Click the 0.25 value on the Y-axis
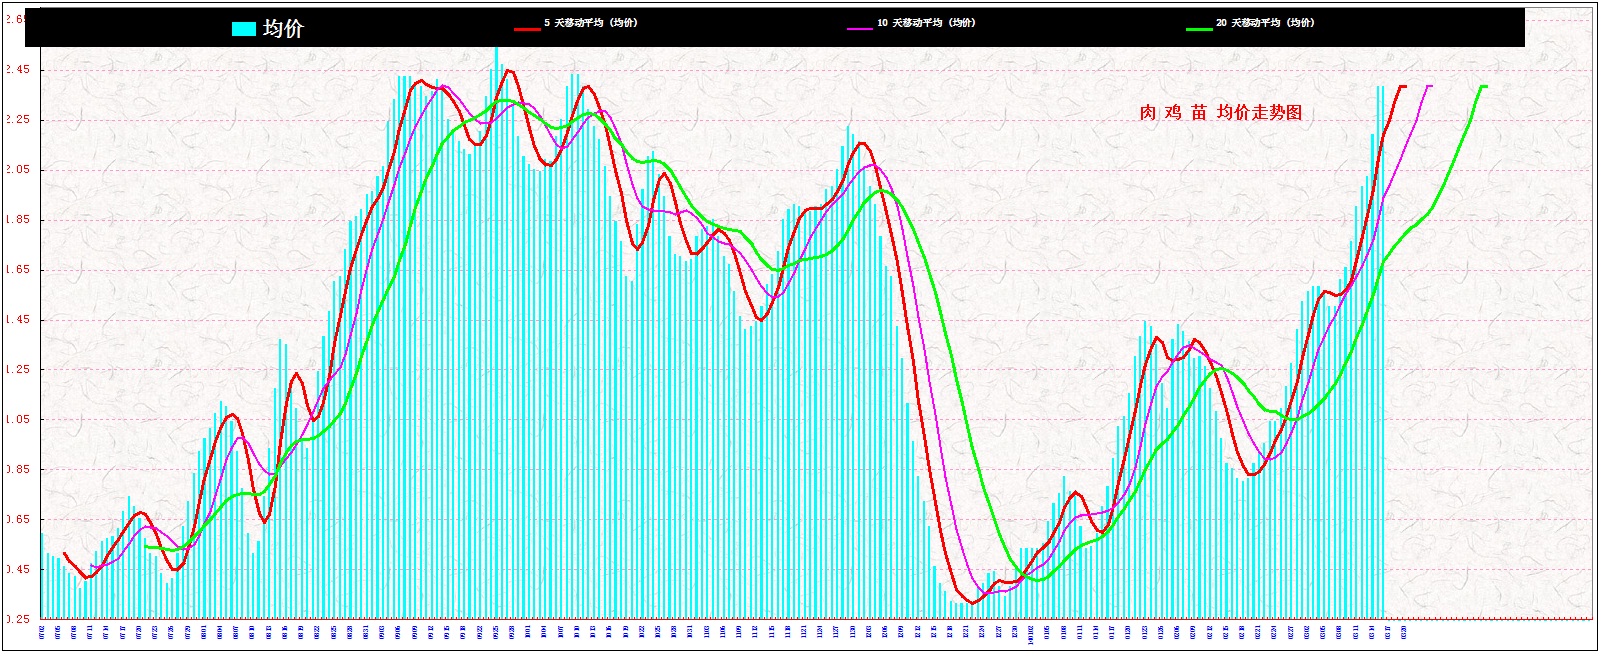Screen dimensions: 1601x667 (17, 619)
